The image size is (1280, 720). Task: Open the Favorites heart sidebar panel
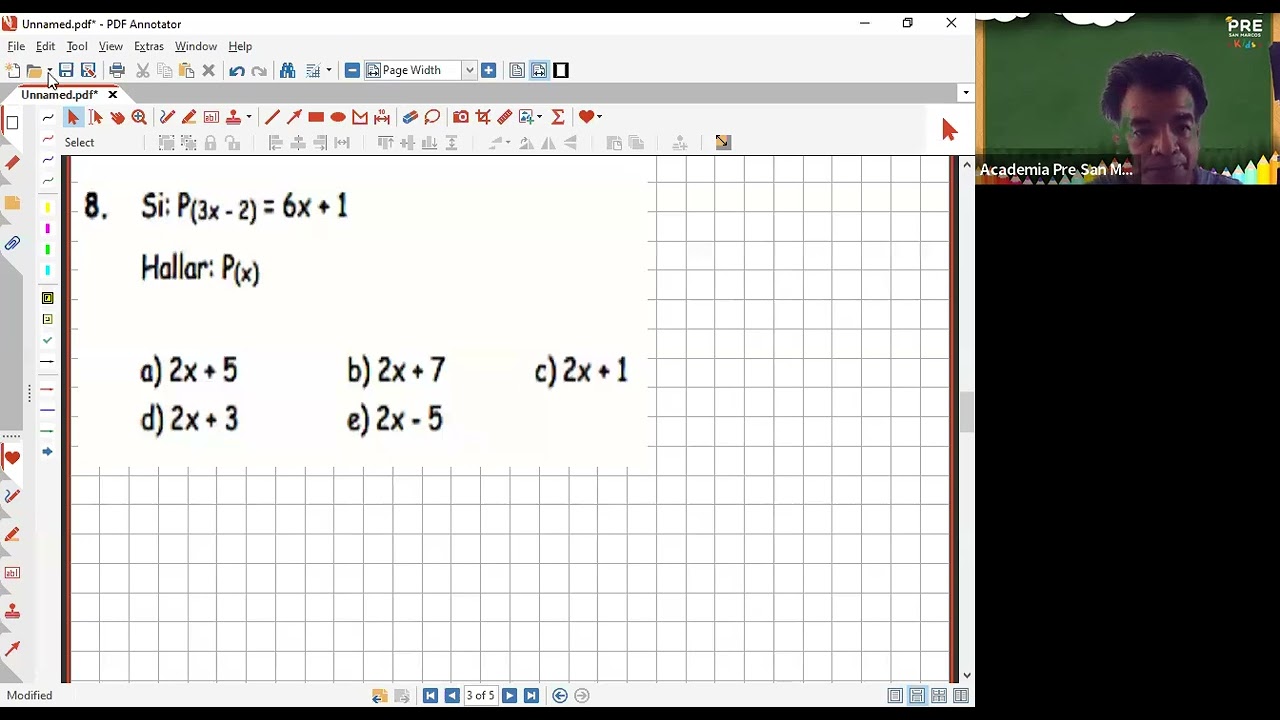pyautogui.click(x=12, y=458)
